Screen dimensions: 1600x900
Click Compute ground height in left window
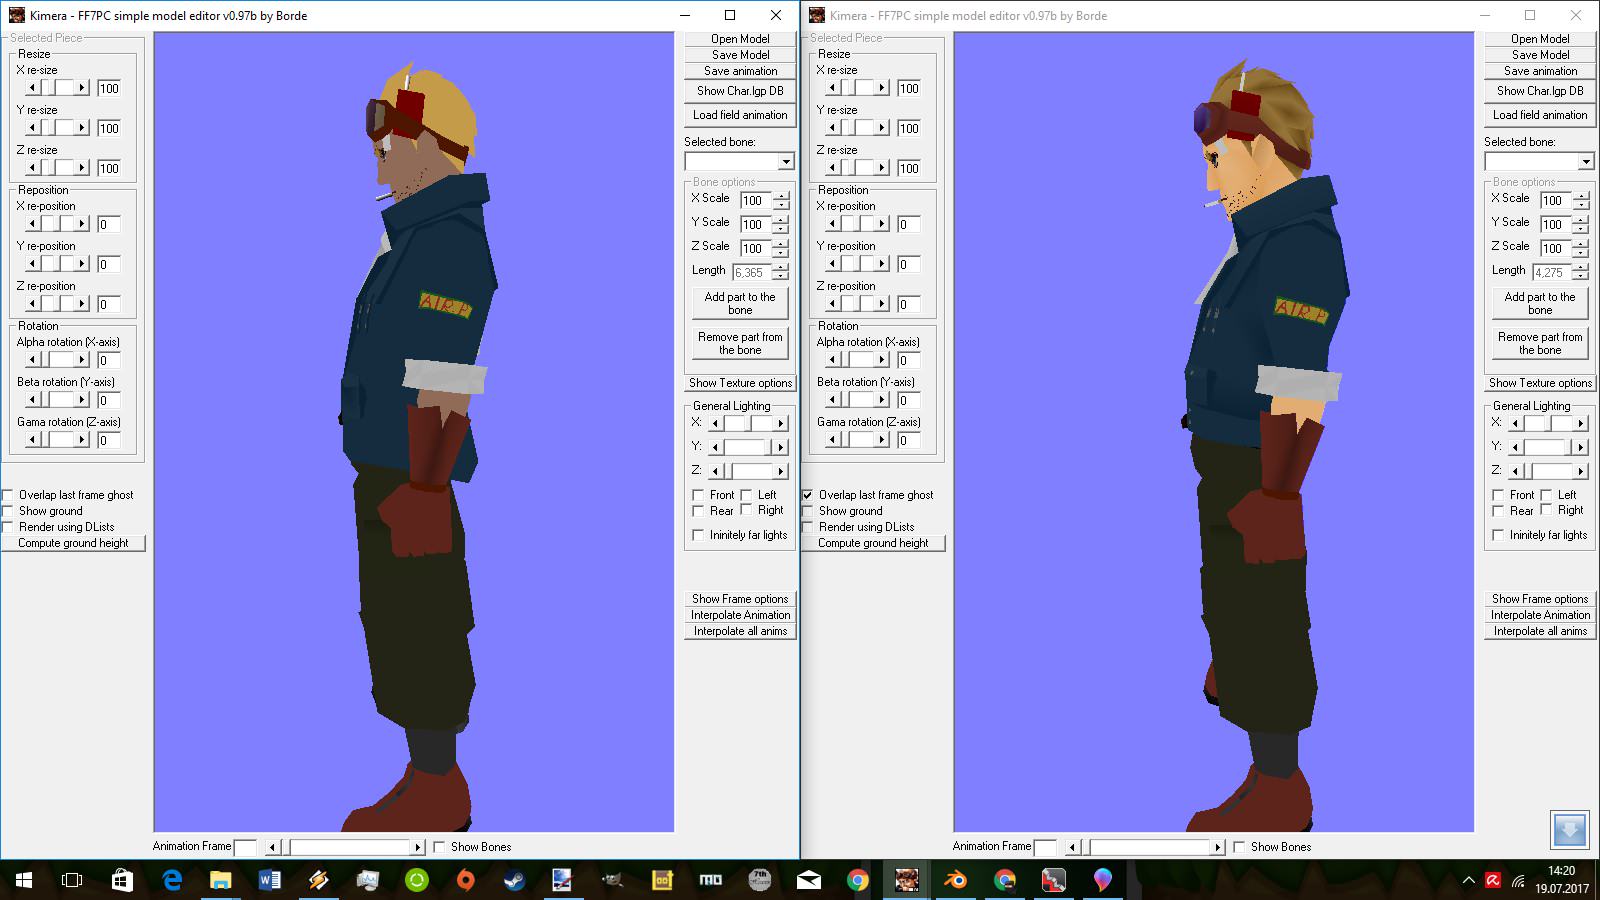coord(73,543)
